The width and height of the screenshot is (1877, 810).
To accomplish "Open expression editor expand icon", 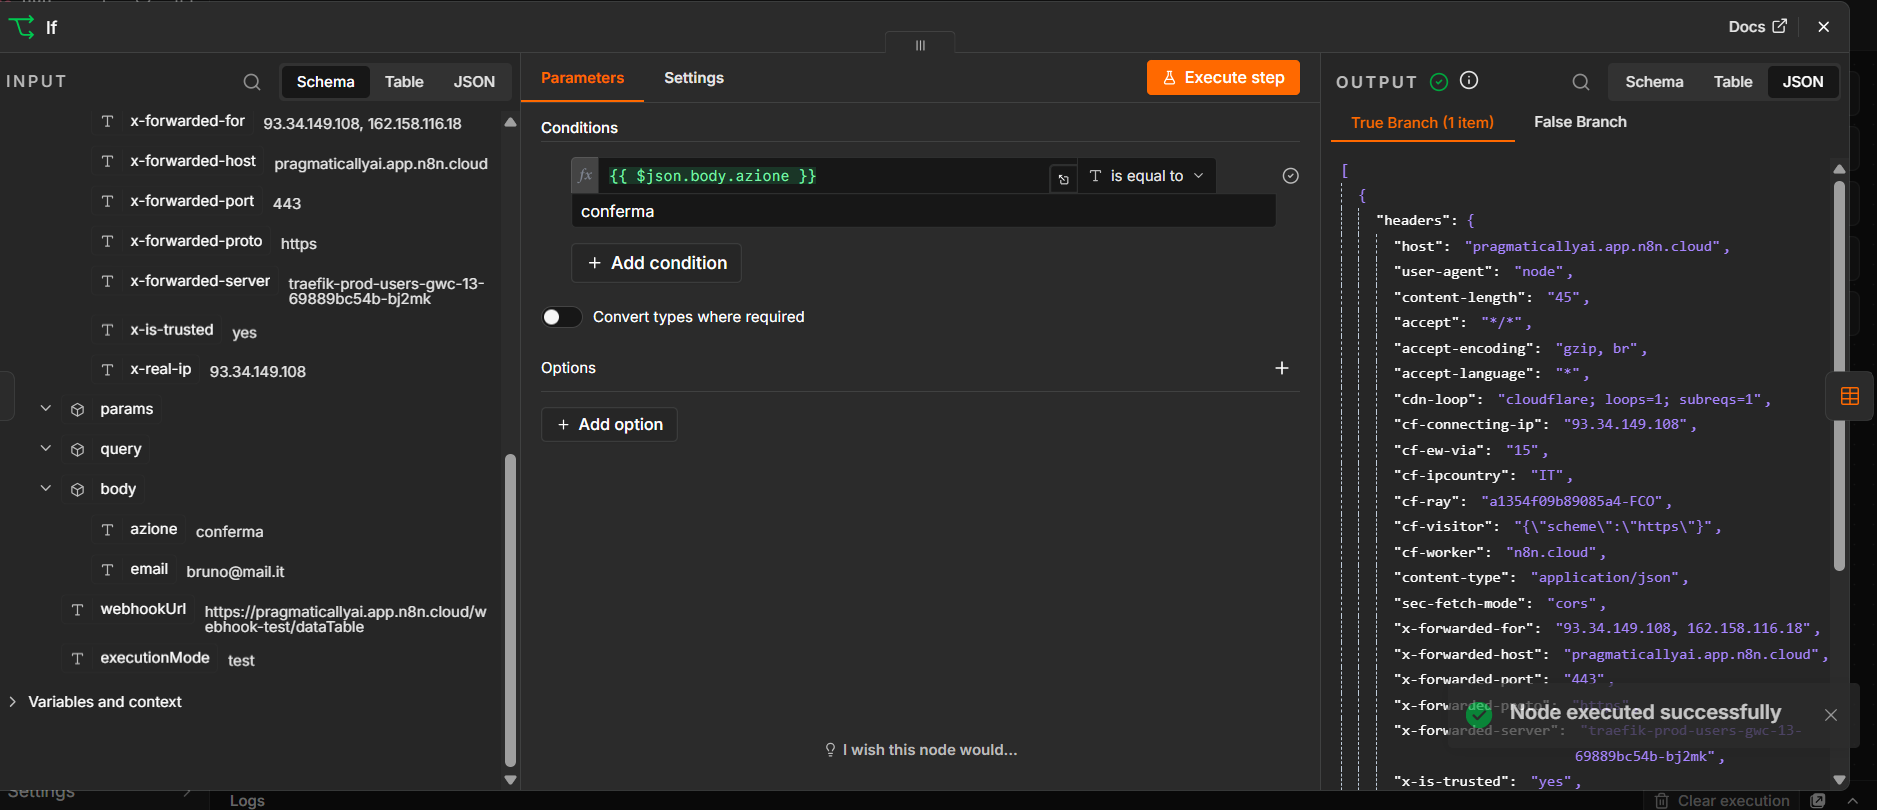I will [x=1063, y=179].
